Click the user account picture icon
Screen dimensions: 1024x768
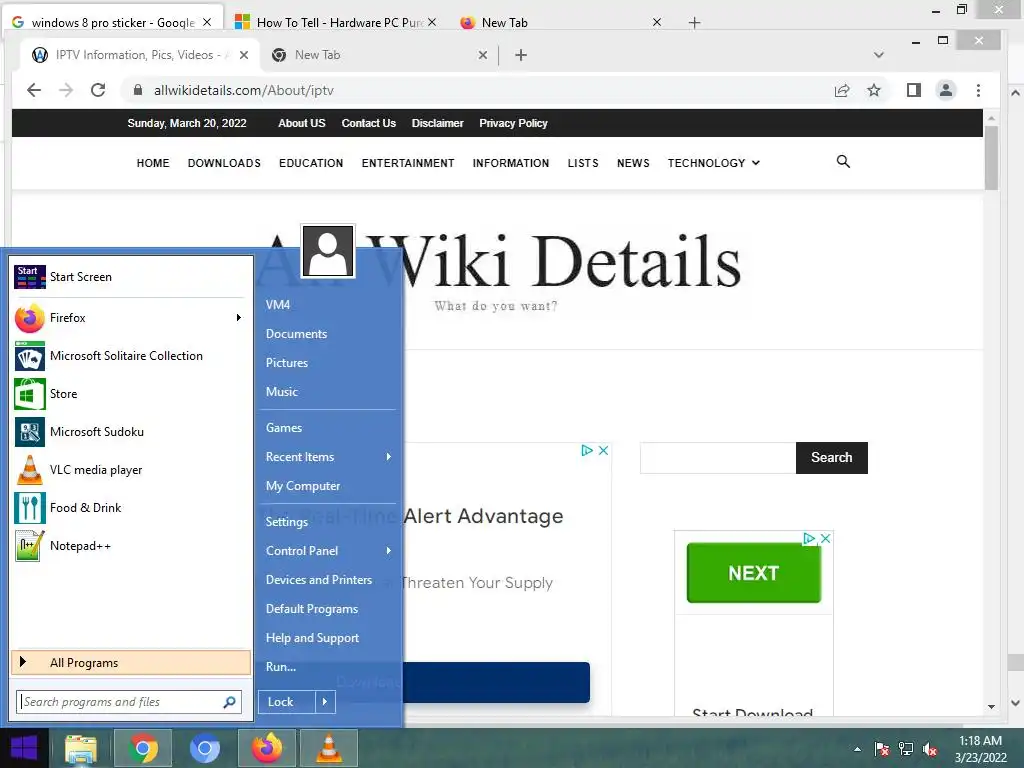328,251
